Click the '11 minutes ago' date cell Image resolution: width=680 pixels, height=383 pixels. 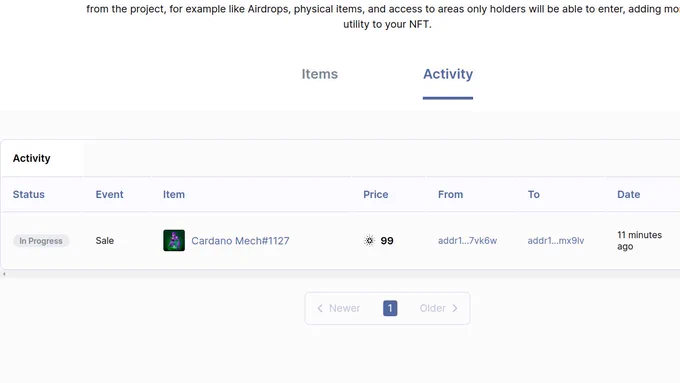639,241
